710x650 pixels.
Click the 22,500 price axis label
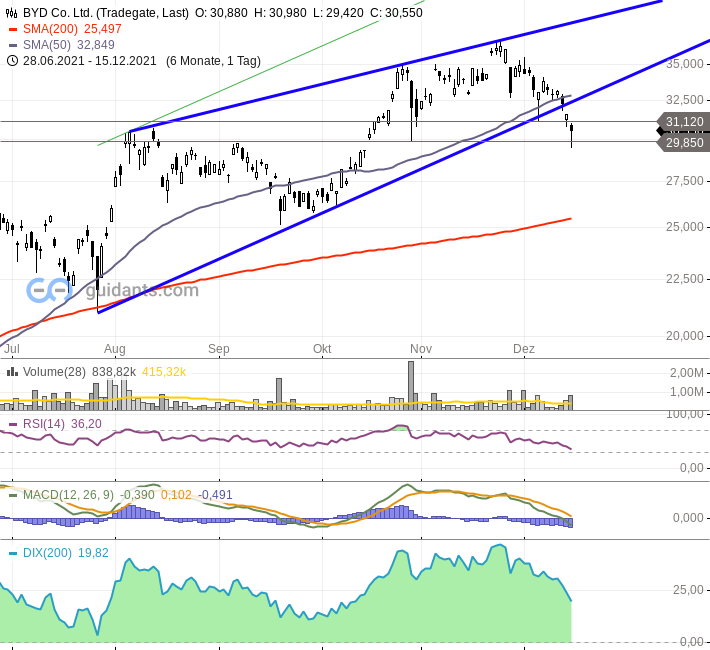click(x=685, y=279)
